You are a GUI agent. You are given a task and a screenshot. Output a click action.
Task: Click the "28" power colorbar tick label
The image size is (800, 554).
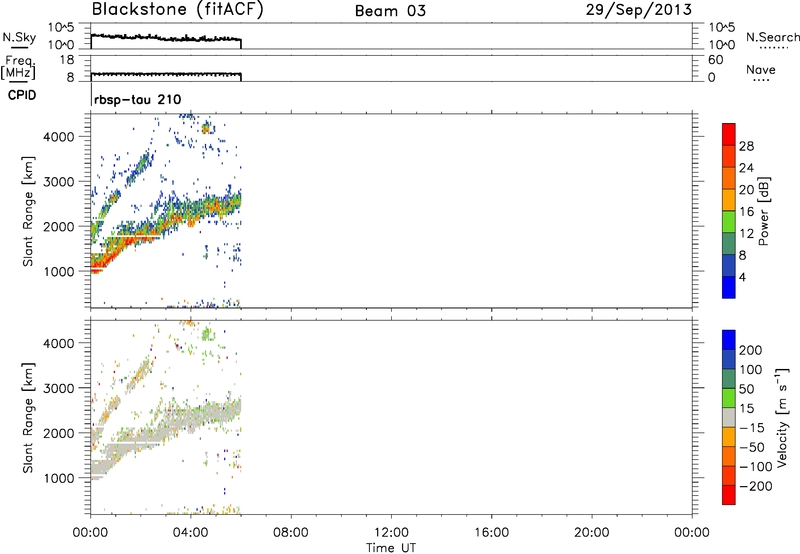746,146
